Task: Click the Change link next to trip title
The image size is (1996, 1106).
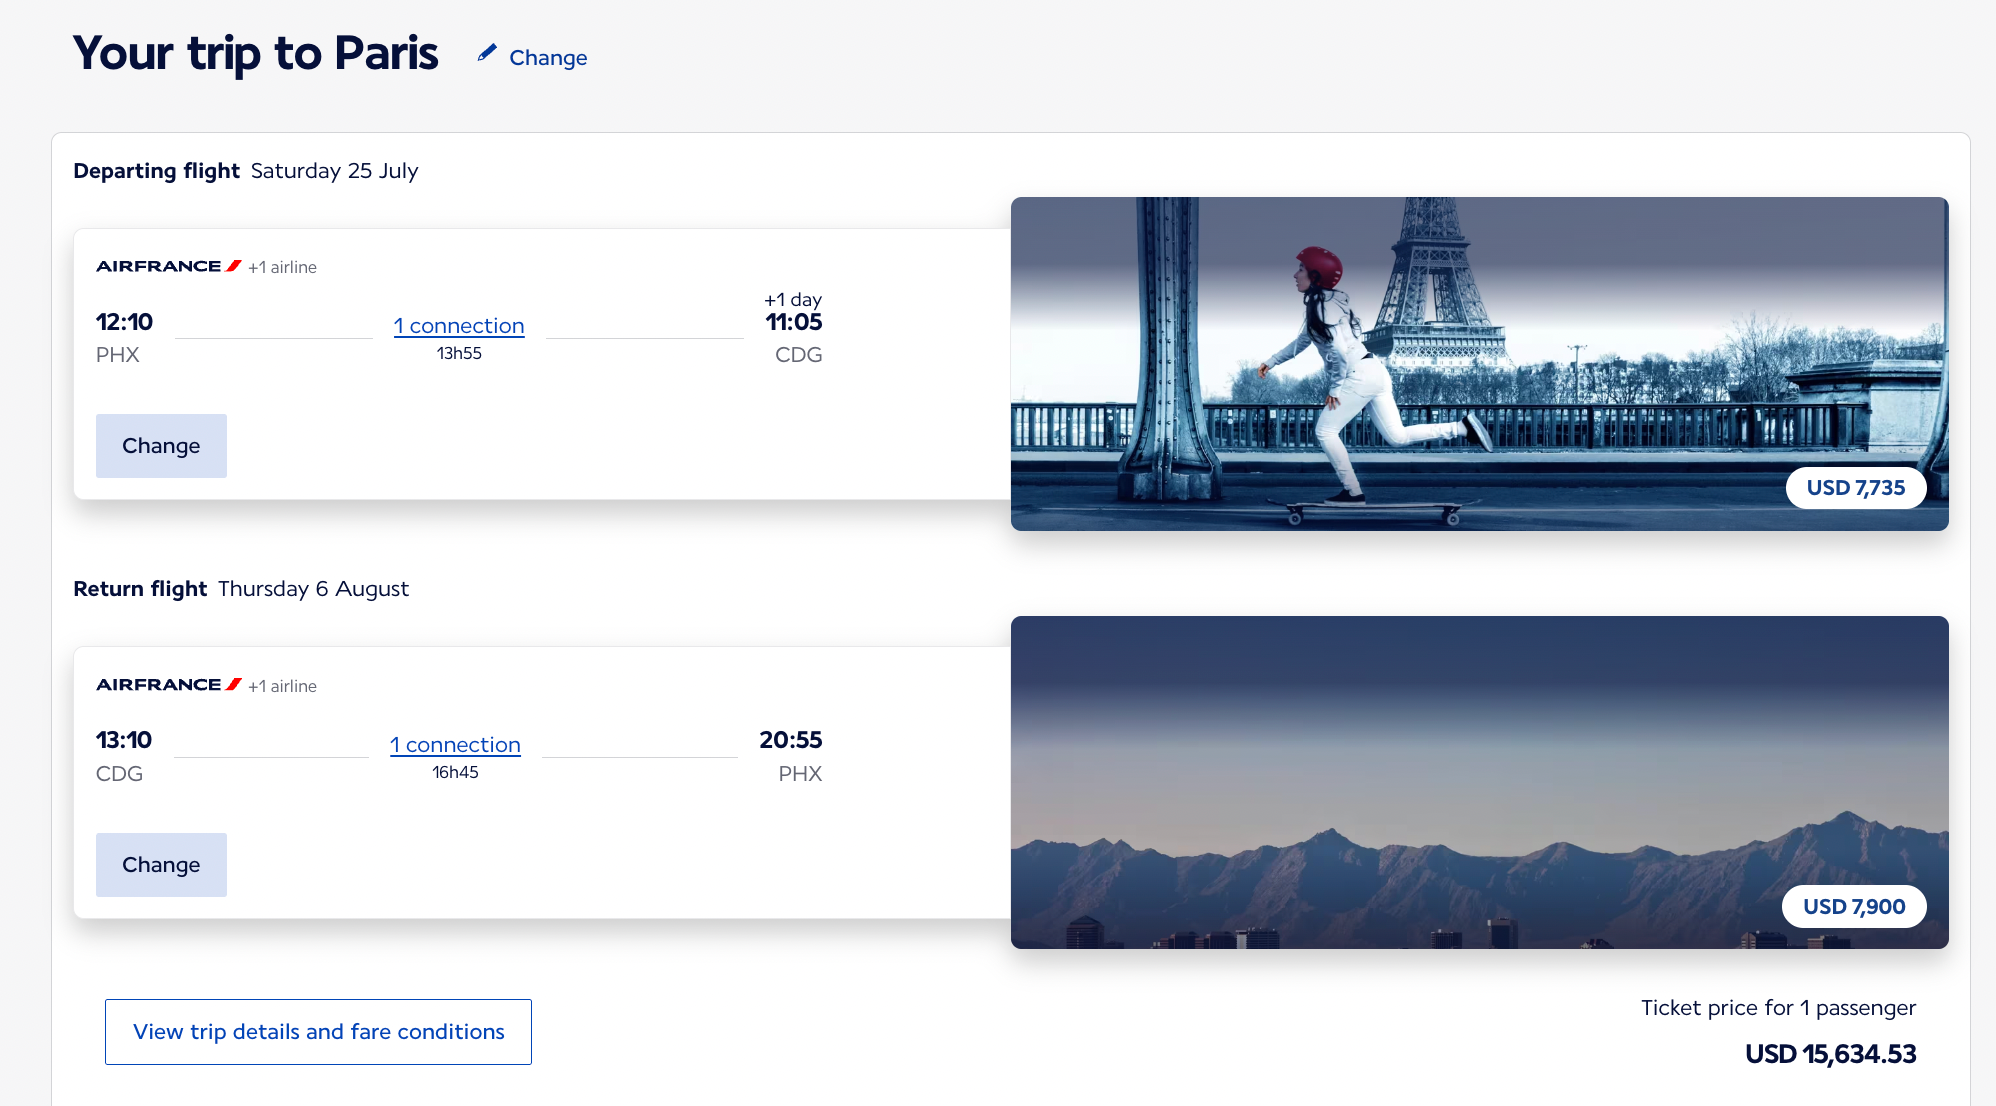Action: click(x=548, y=58)
